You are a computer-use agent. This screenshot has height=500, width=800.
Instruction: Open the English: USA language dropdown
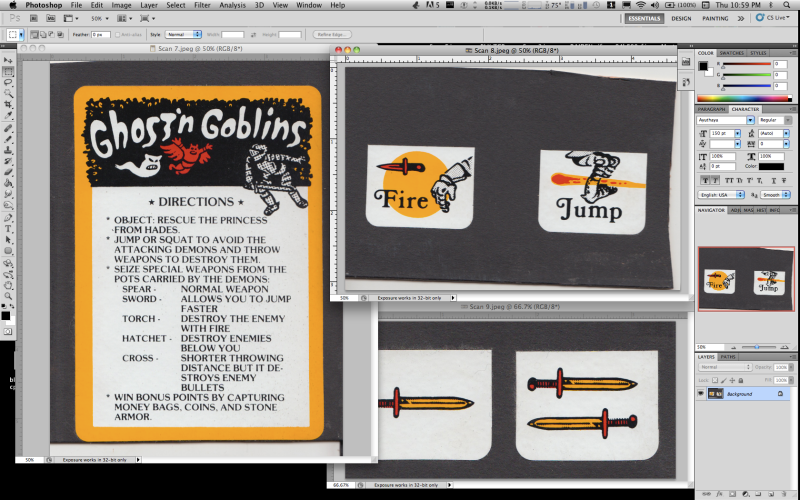(x=721, y=194)
